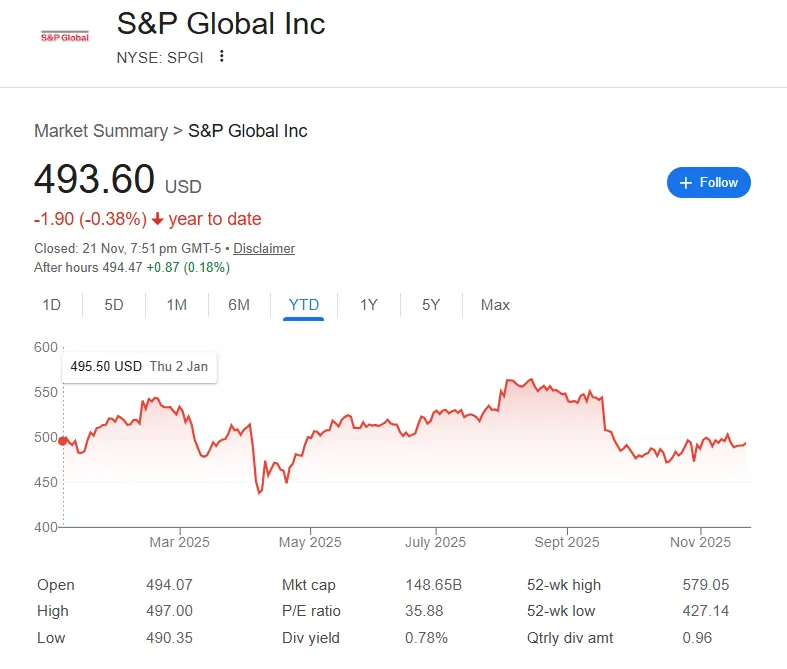Click the plus icon on Follow button
Viewport: 787px width, 669px height.
(x=685, y=183)
